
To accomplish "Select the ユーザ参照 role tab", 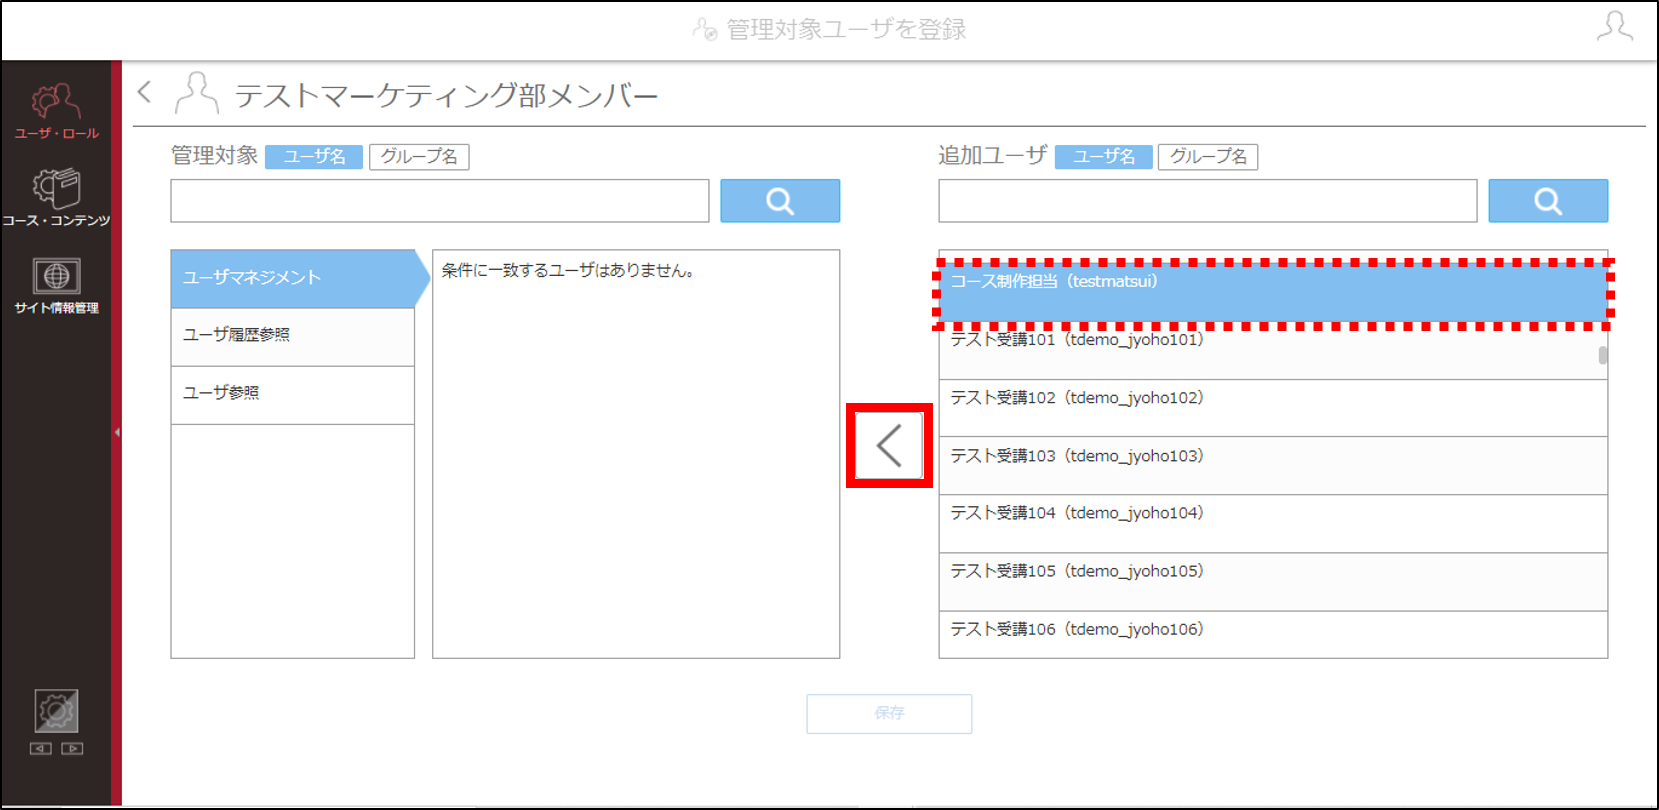I will click(x=293, y=395).
